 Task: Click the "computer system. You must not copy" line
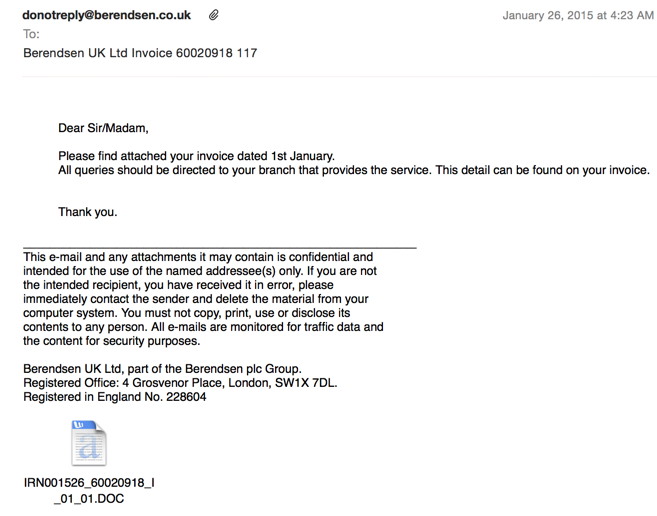click(x=187, y=313)
